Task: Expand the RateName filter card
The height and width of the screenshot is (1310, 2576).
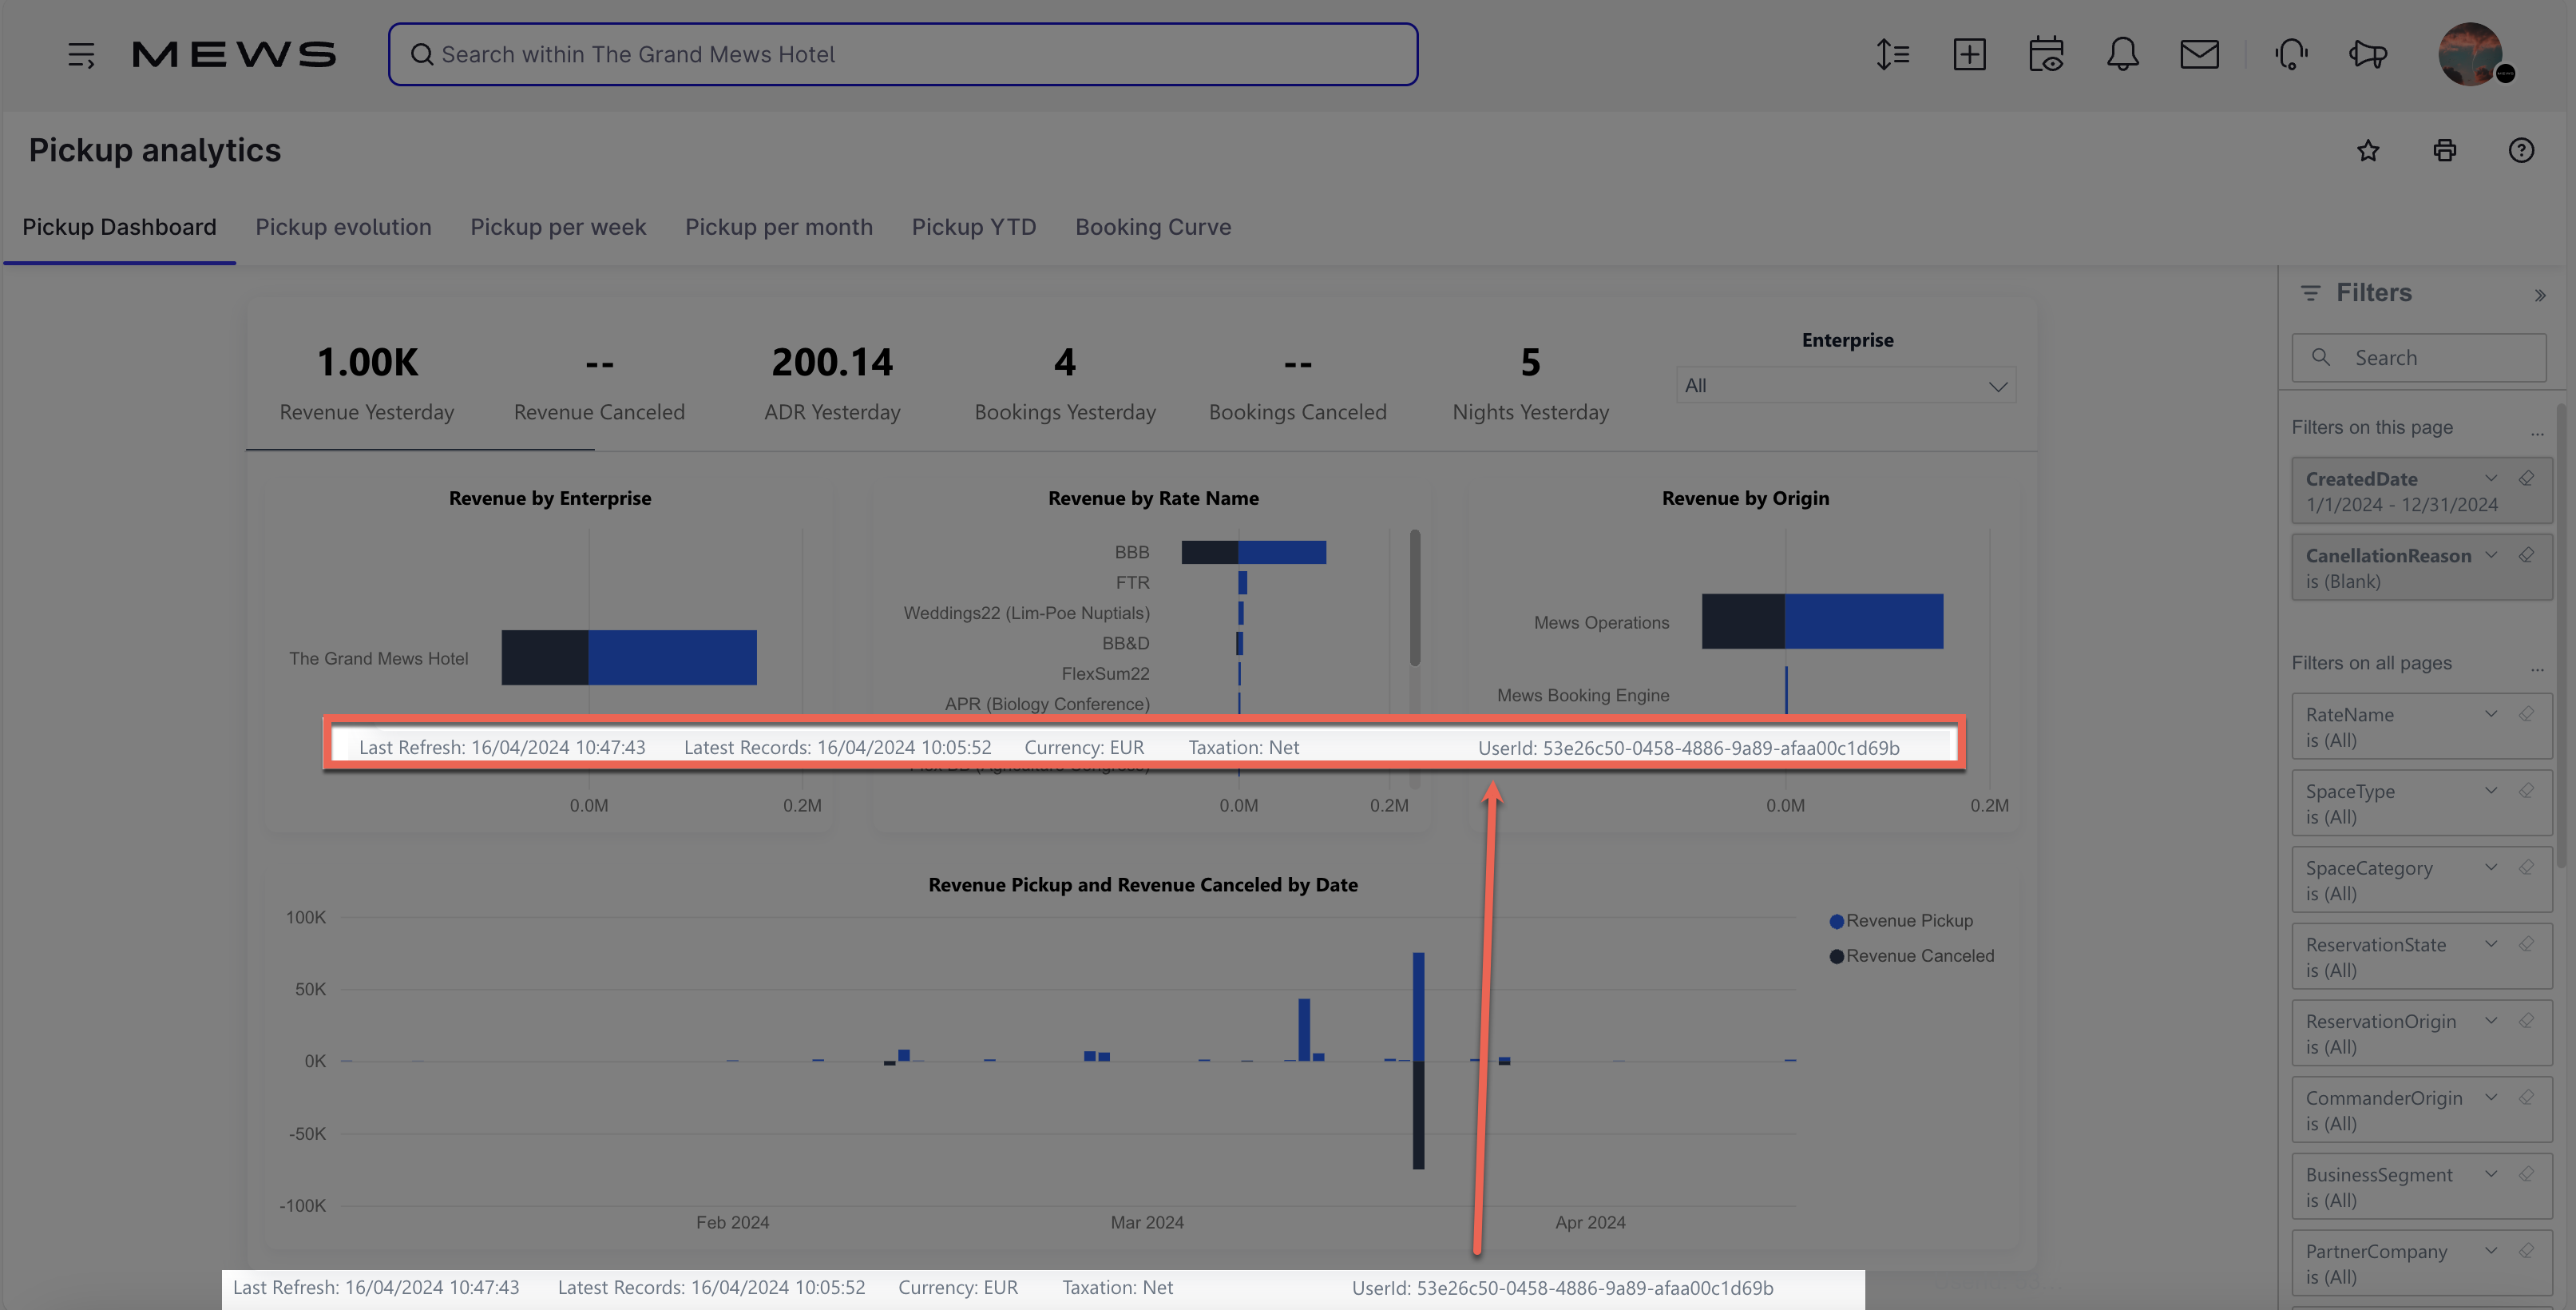Action: tap(2491, 714)
